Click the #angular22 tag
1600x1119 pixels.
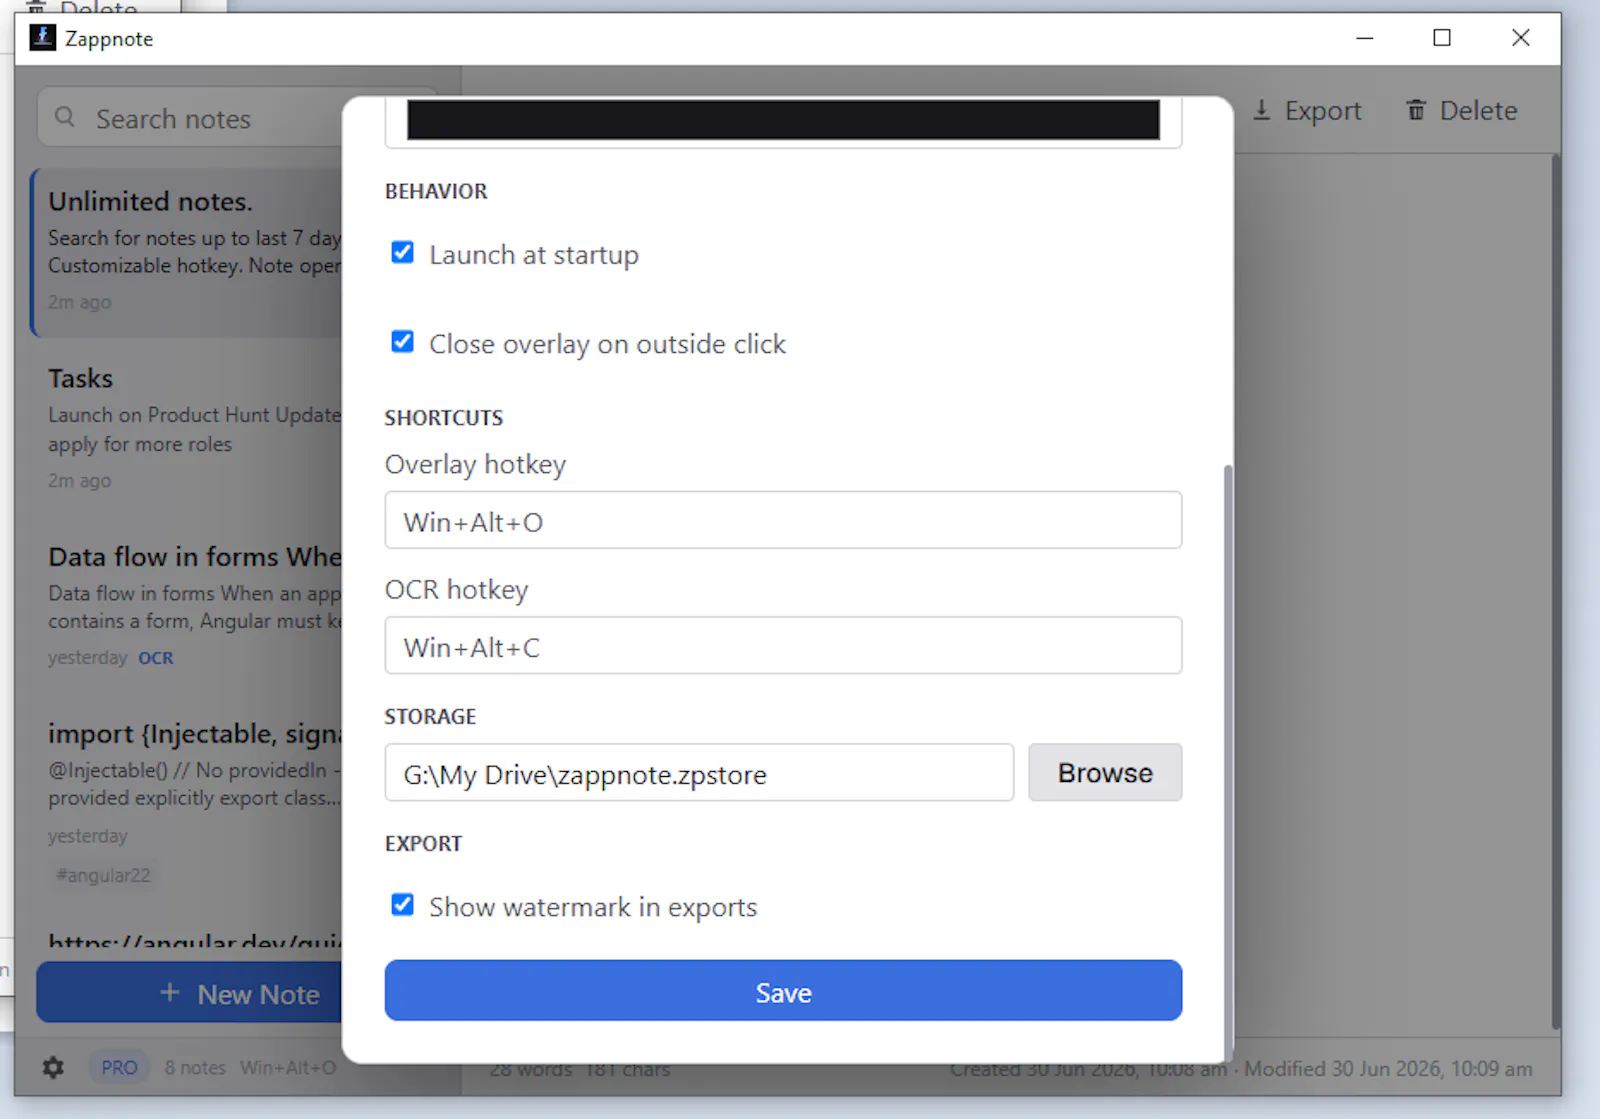[103, 875]
